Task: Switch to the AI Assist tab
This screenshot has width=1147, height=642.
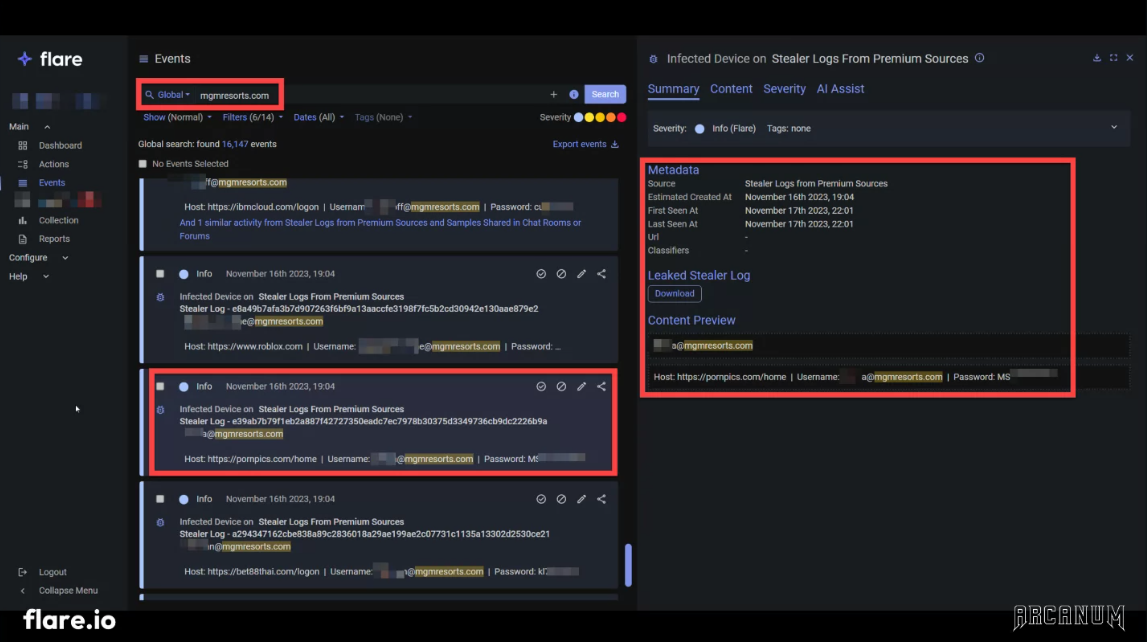Action: tap(840, 89)
